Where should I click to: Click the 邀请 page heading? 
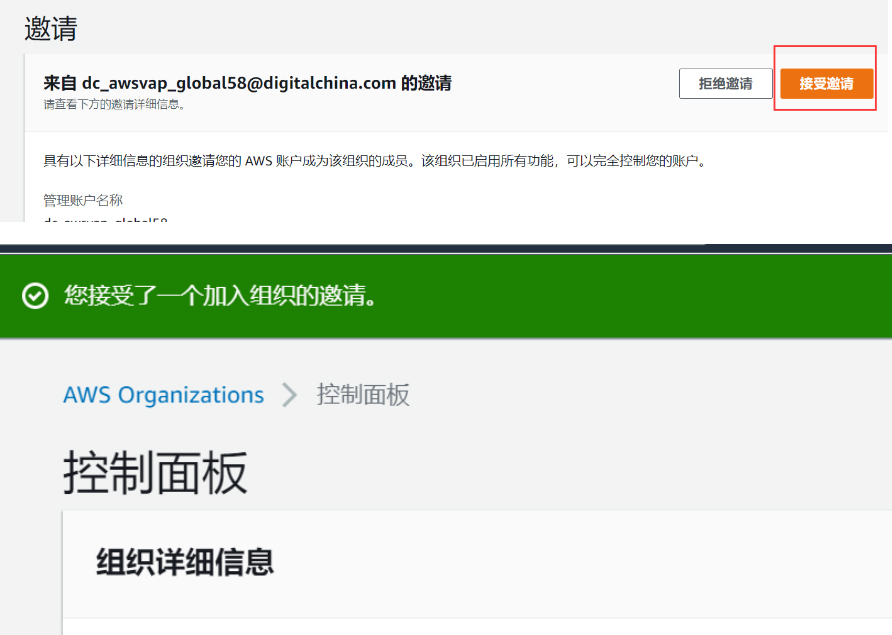(51, 28)
